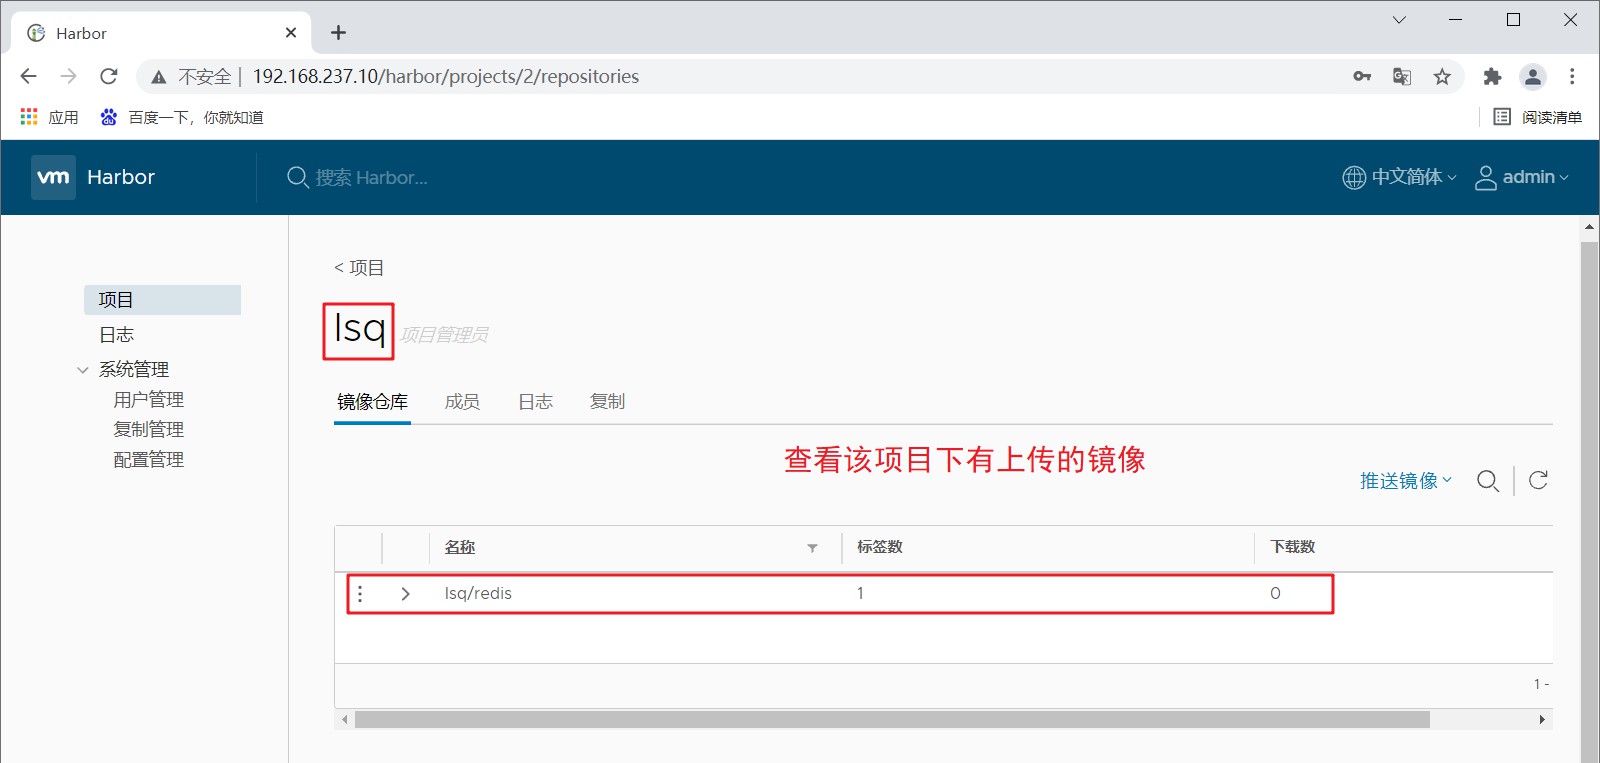
Task: Click the search magnifier in Harbor header
Action: (297, 177)
